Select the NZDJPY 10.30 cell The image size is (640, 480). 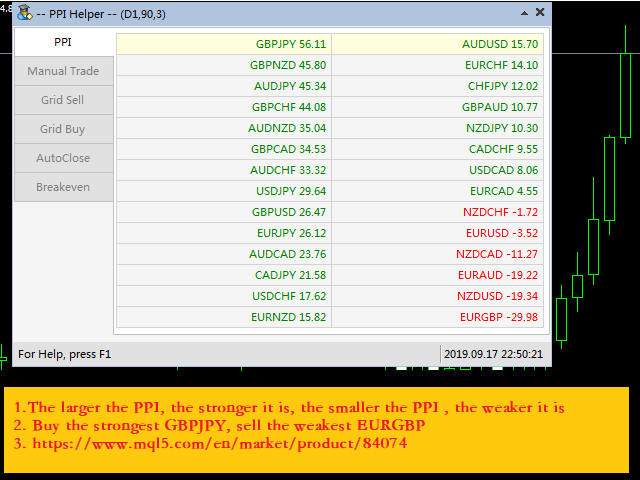[x=438, y=128]
